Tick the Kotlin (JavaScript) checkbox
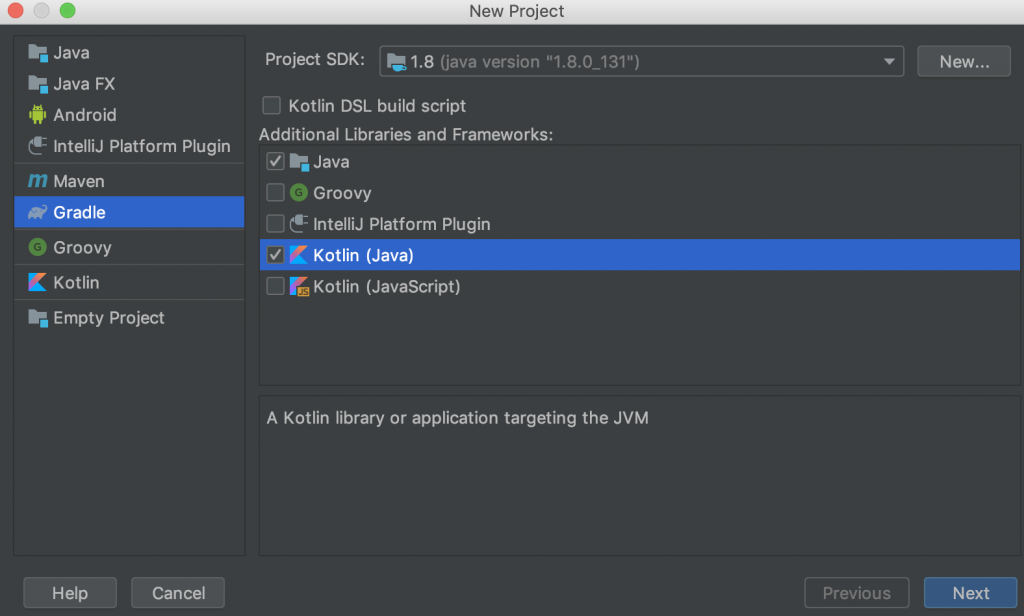Image resolution: width=1024 pixels, height=616 pixels. 276,287
